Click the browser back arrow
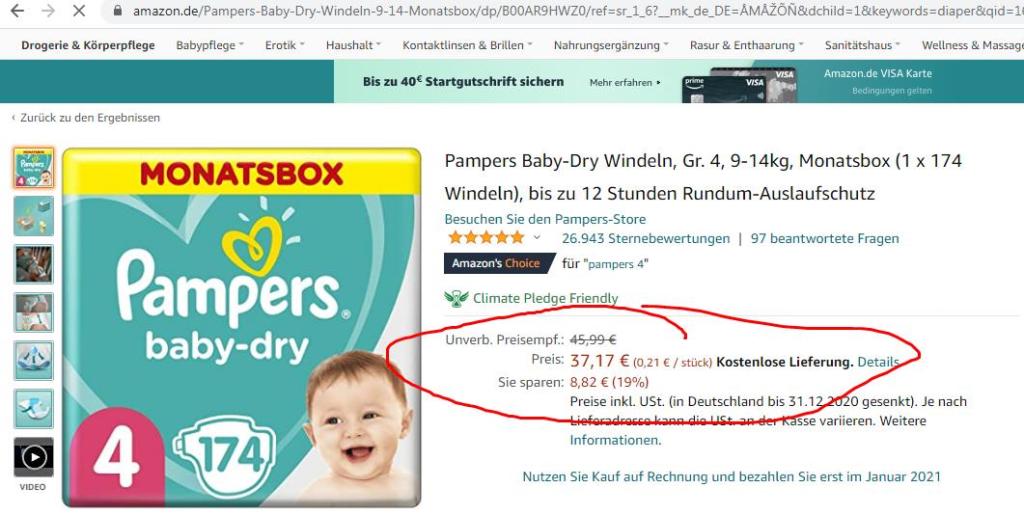The image size is (1024, 515). (18, 11)
